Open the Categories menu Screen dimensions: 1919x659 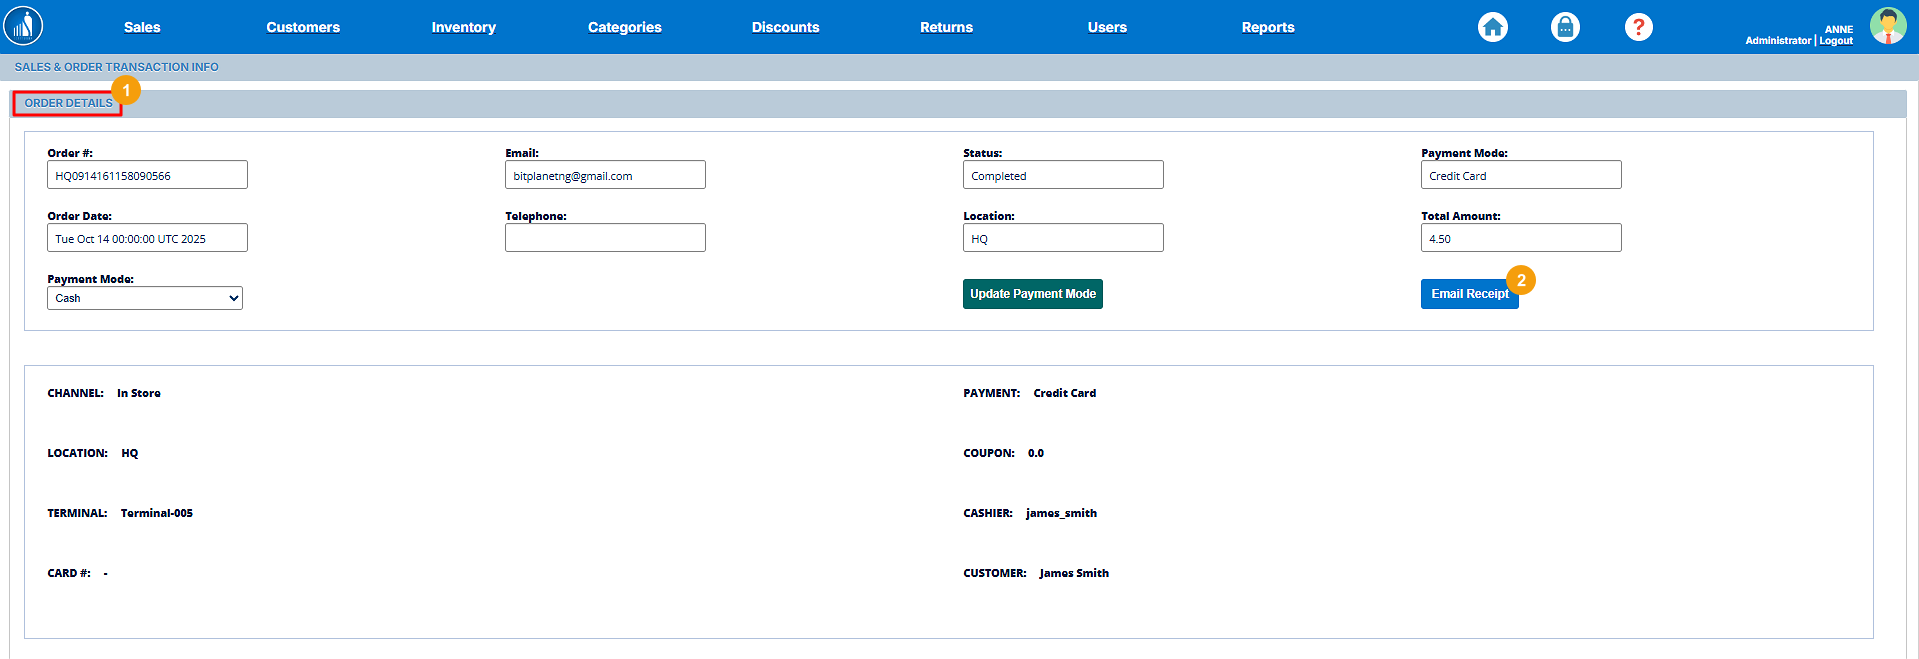624,27
